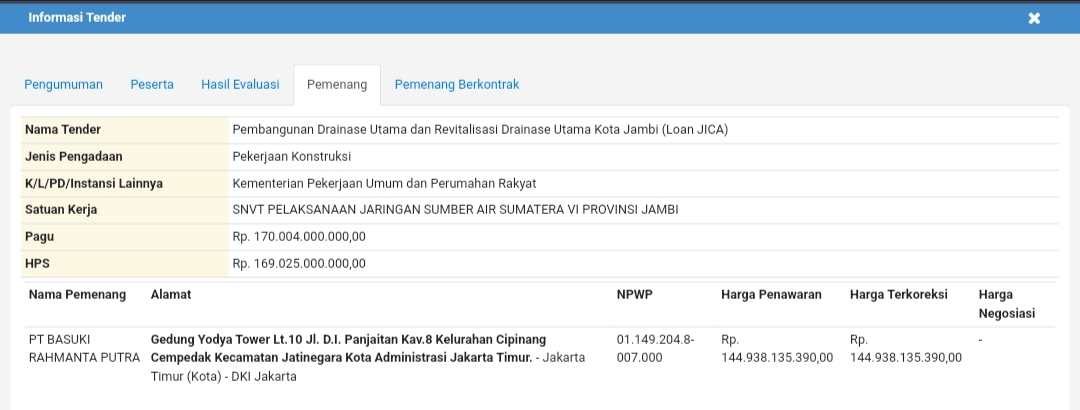
Task: Select the HPS value Rp. 169.025.000.000,00
Action: tap(299, 263)
